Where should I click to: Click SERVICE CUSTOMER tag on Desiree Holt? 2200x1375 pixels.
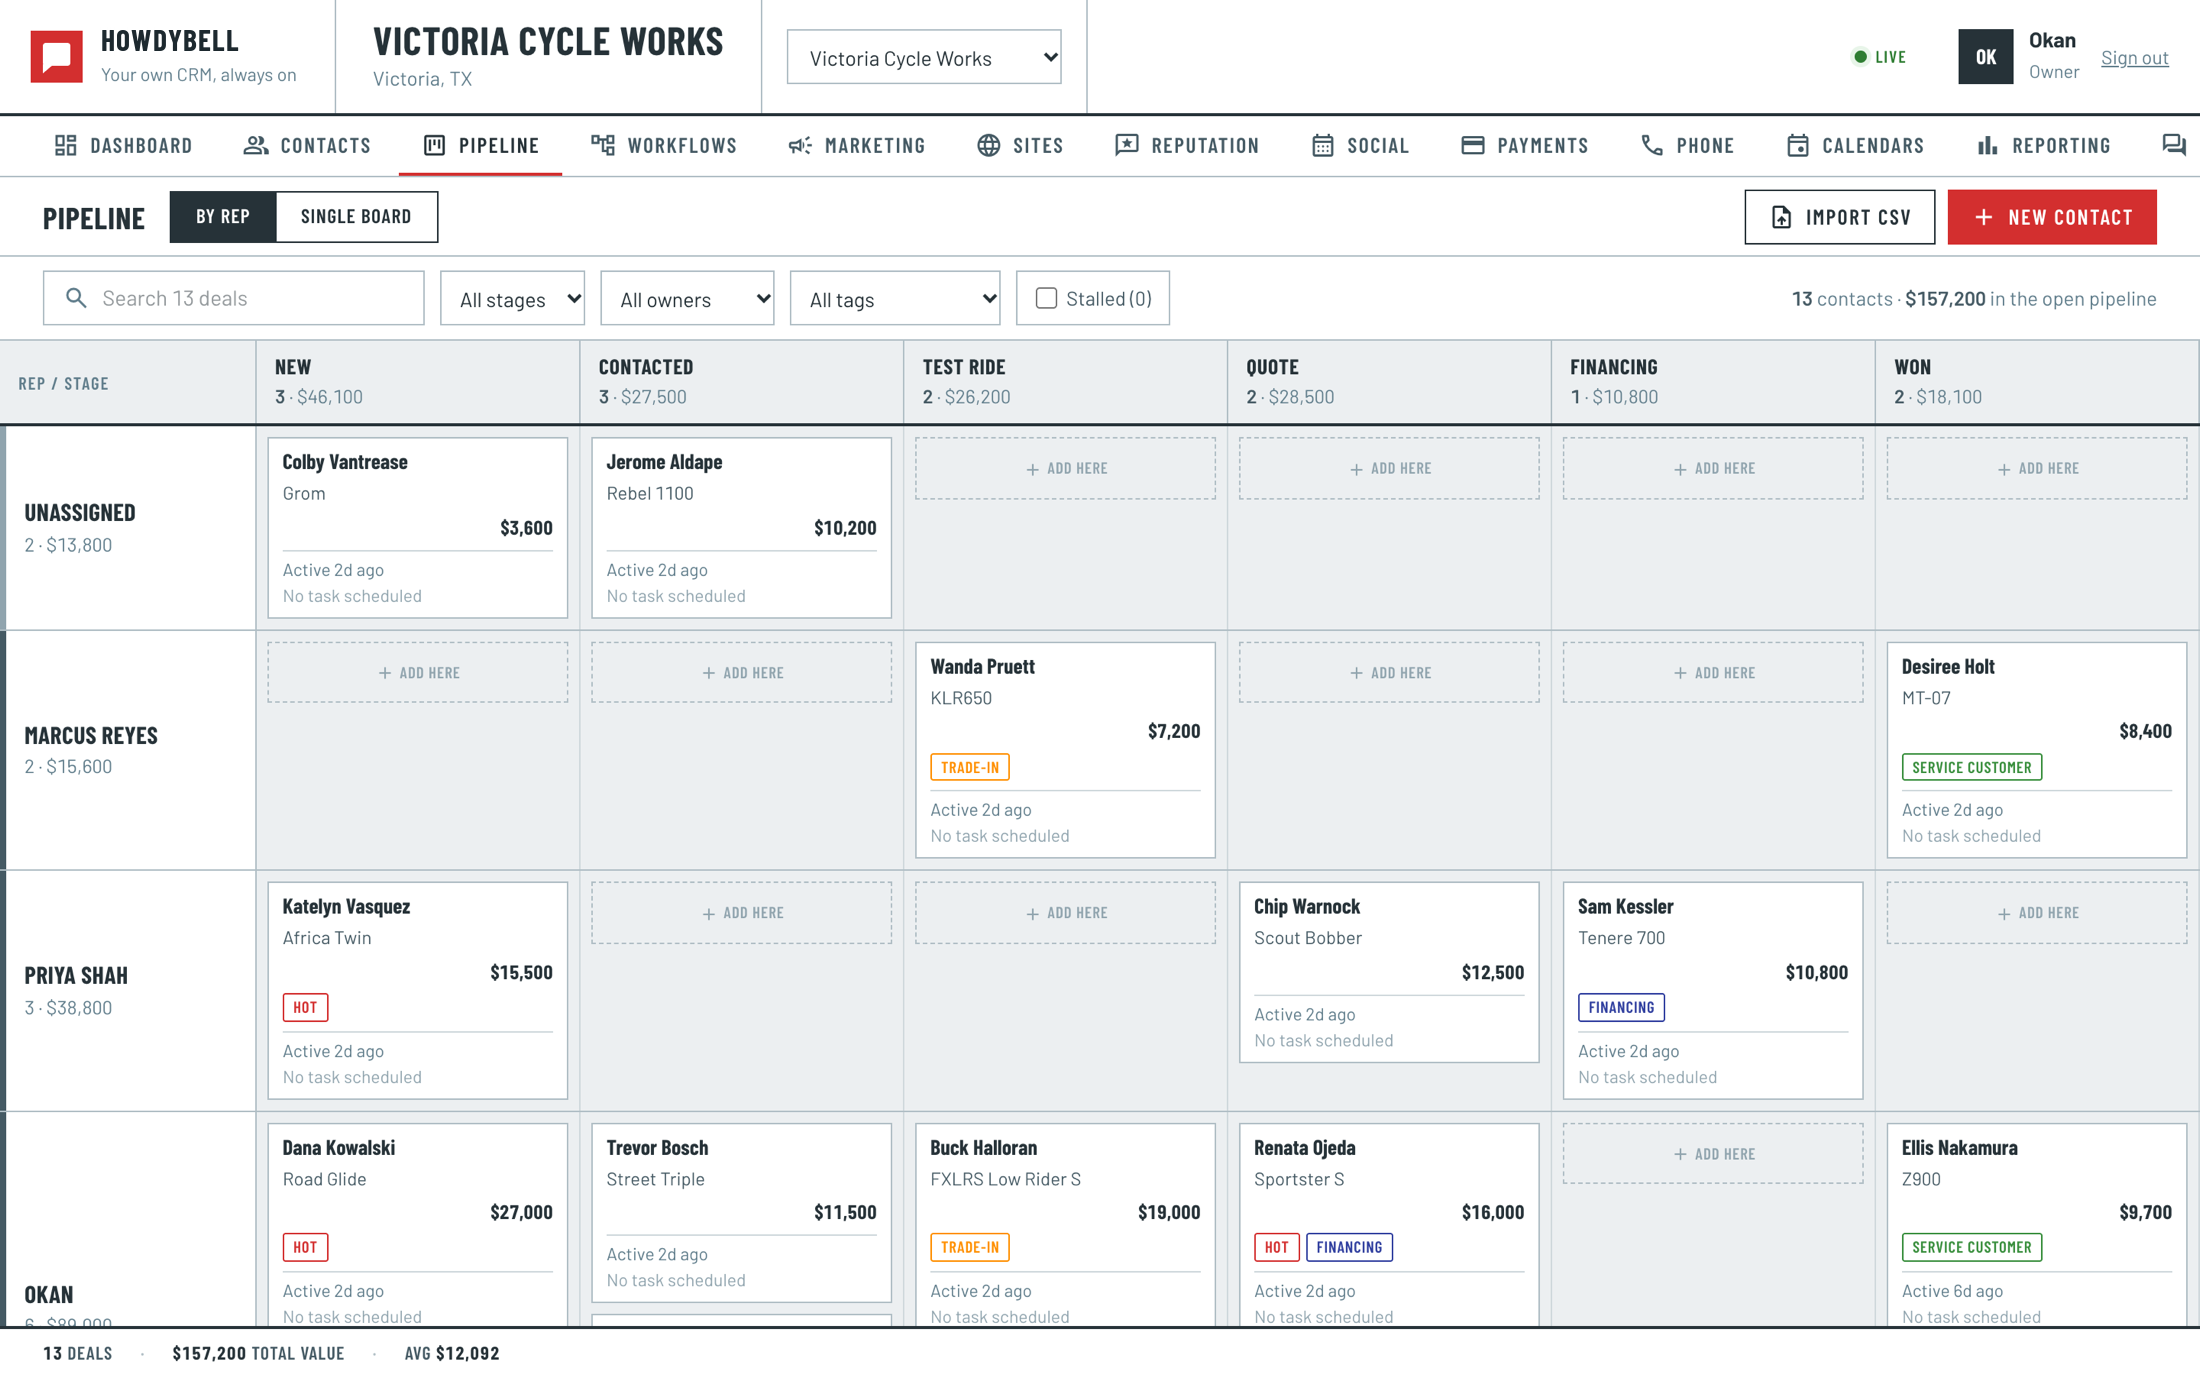1972,767
